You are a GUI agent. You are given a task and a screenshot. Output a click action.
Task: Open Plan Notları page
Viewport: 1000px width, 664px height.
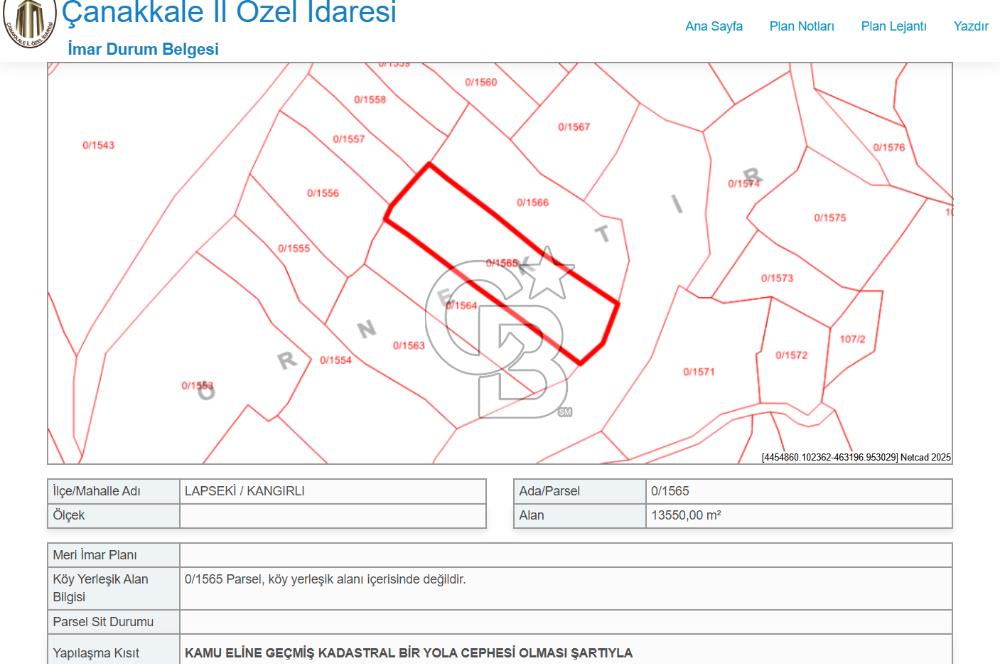click(802, 28)
